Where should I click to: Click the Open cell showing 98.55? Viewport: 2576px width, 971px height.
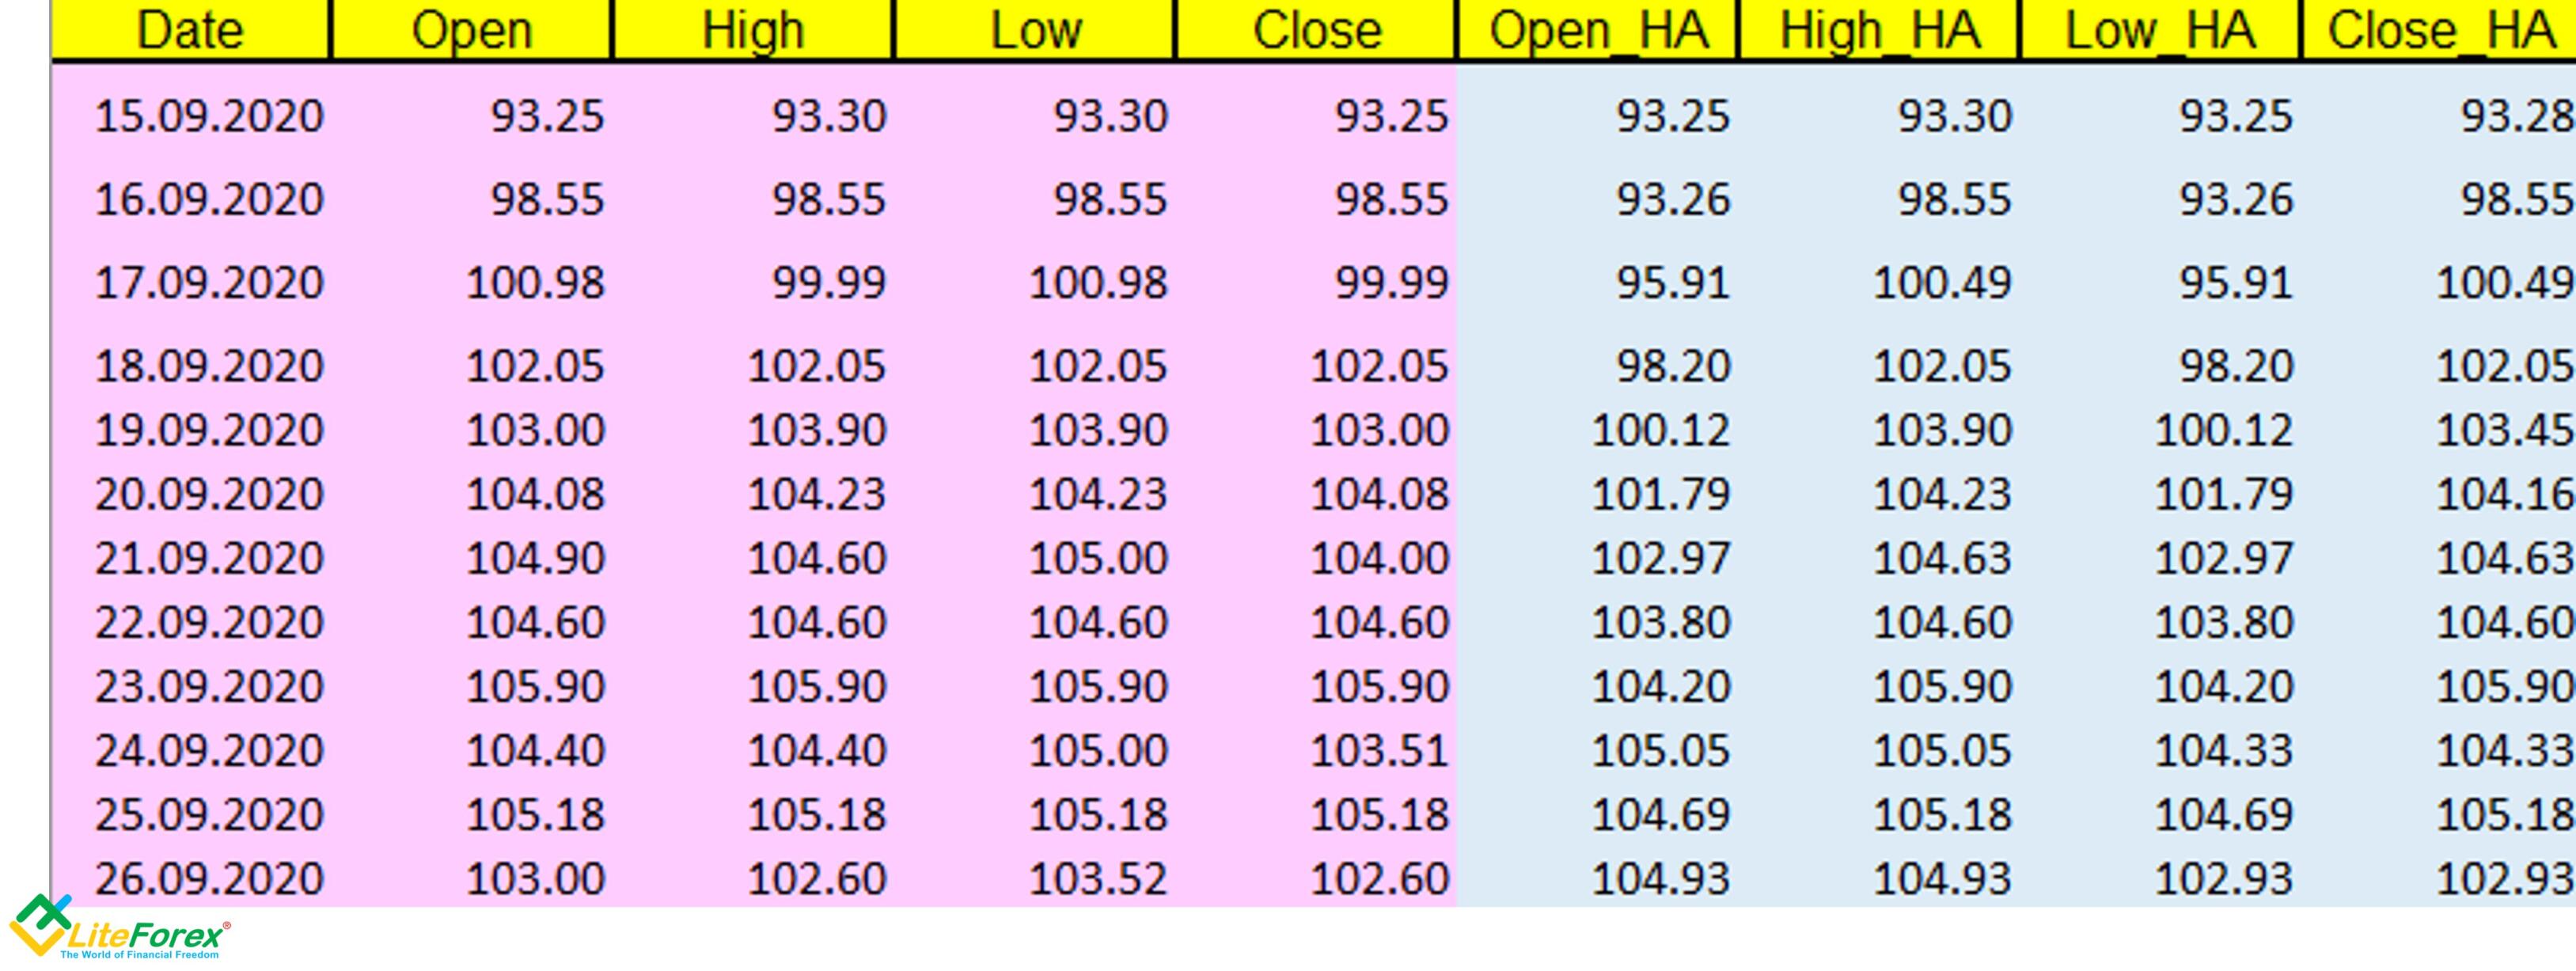pyautogui.click(x=547, y=199)
